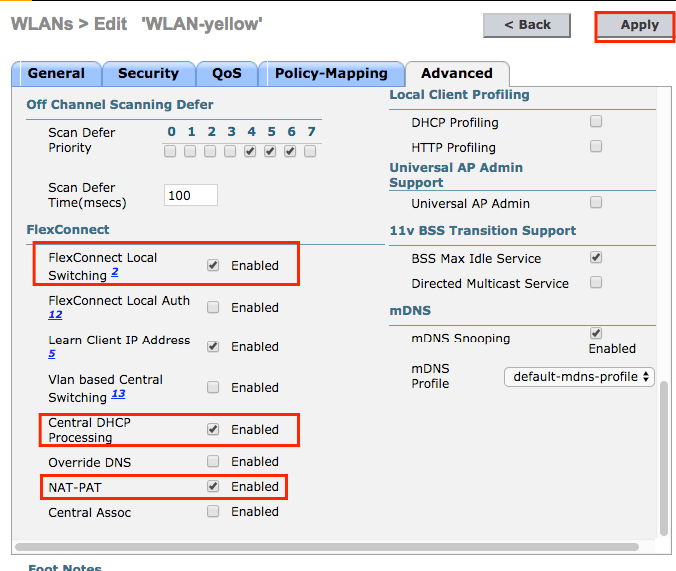Enable Directed Multicast Service checkbox
This screenshot has height=571, width=676.
[596, 282]
